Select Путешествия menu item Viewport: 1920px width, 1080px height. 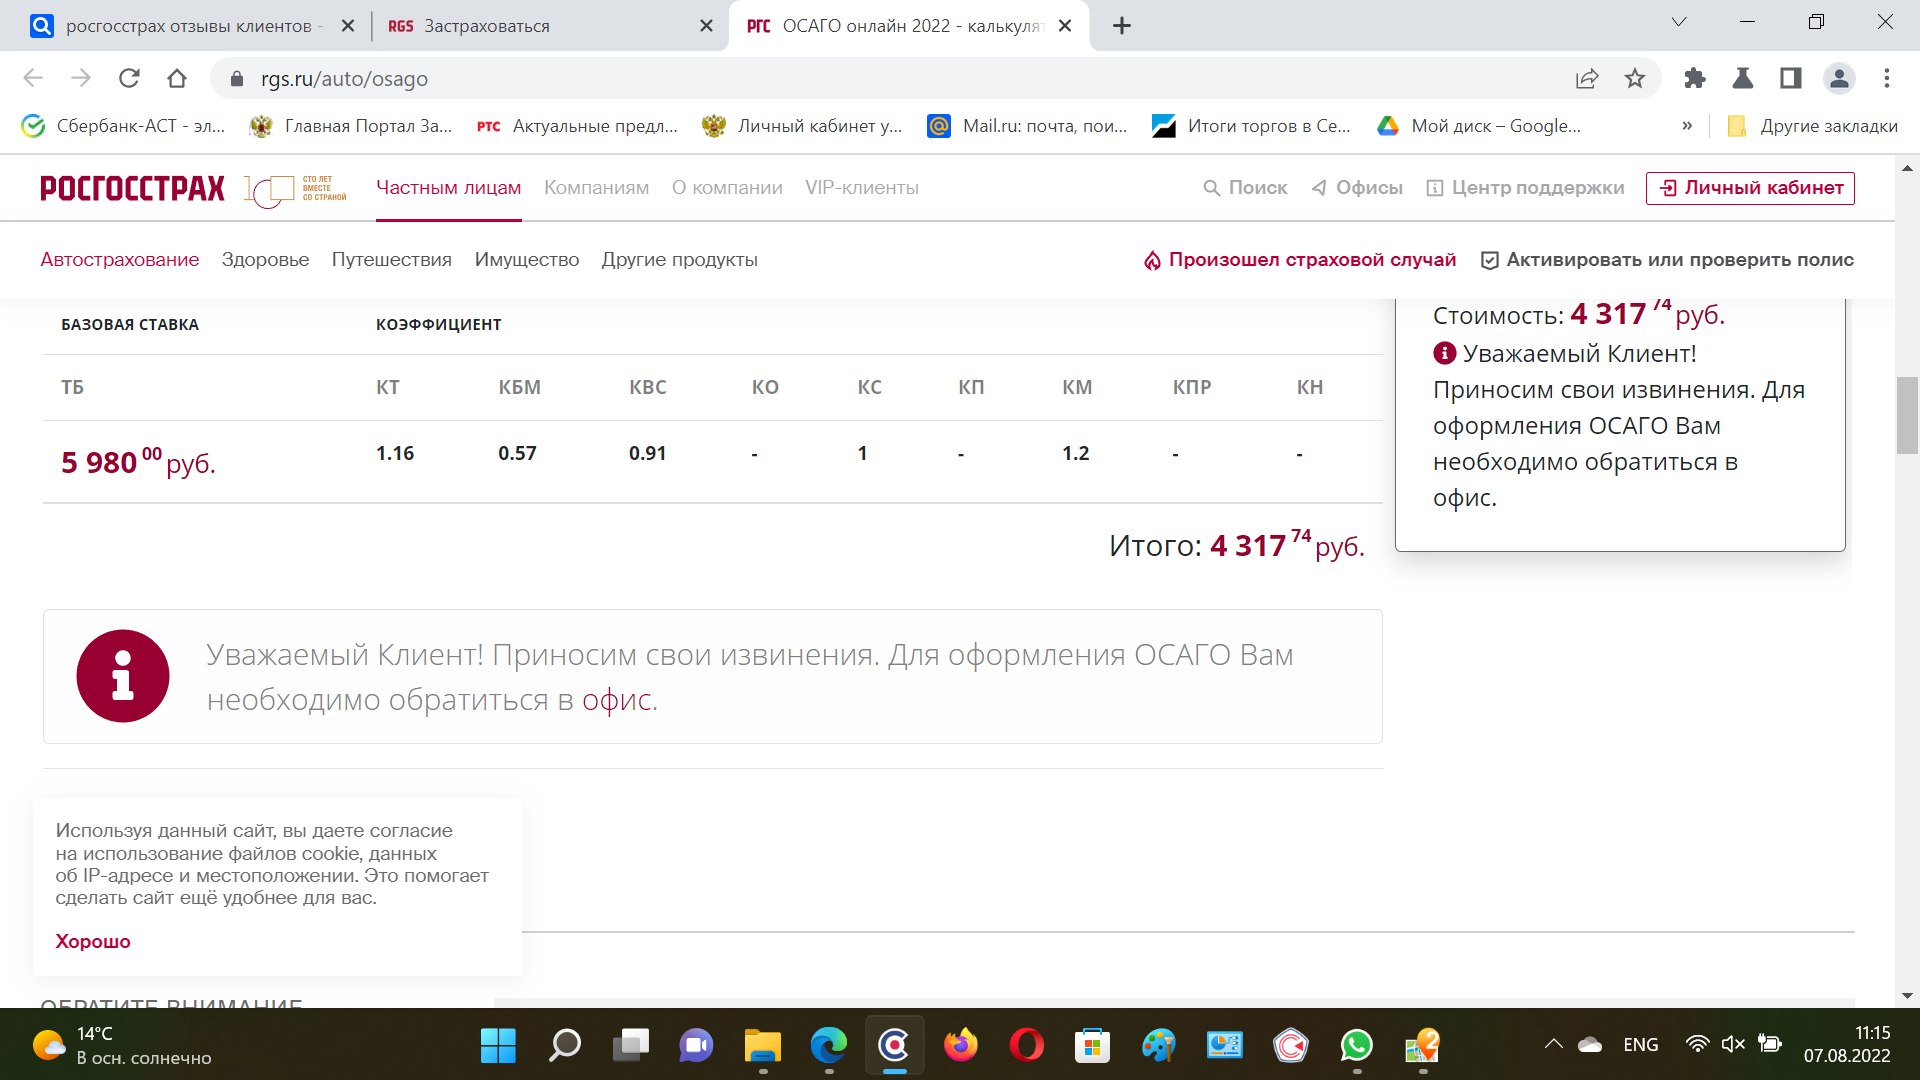tap(392, 260)
